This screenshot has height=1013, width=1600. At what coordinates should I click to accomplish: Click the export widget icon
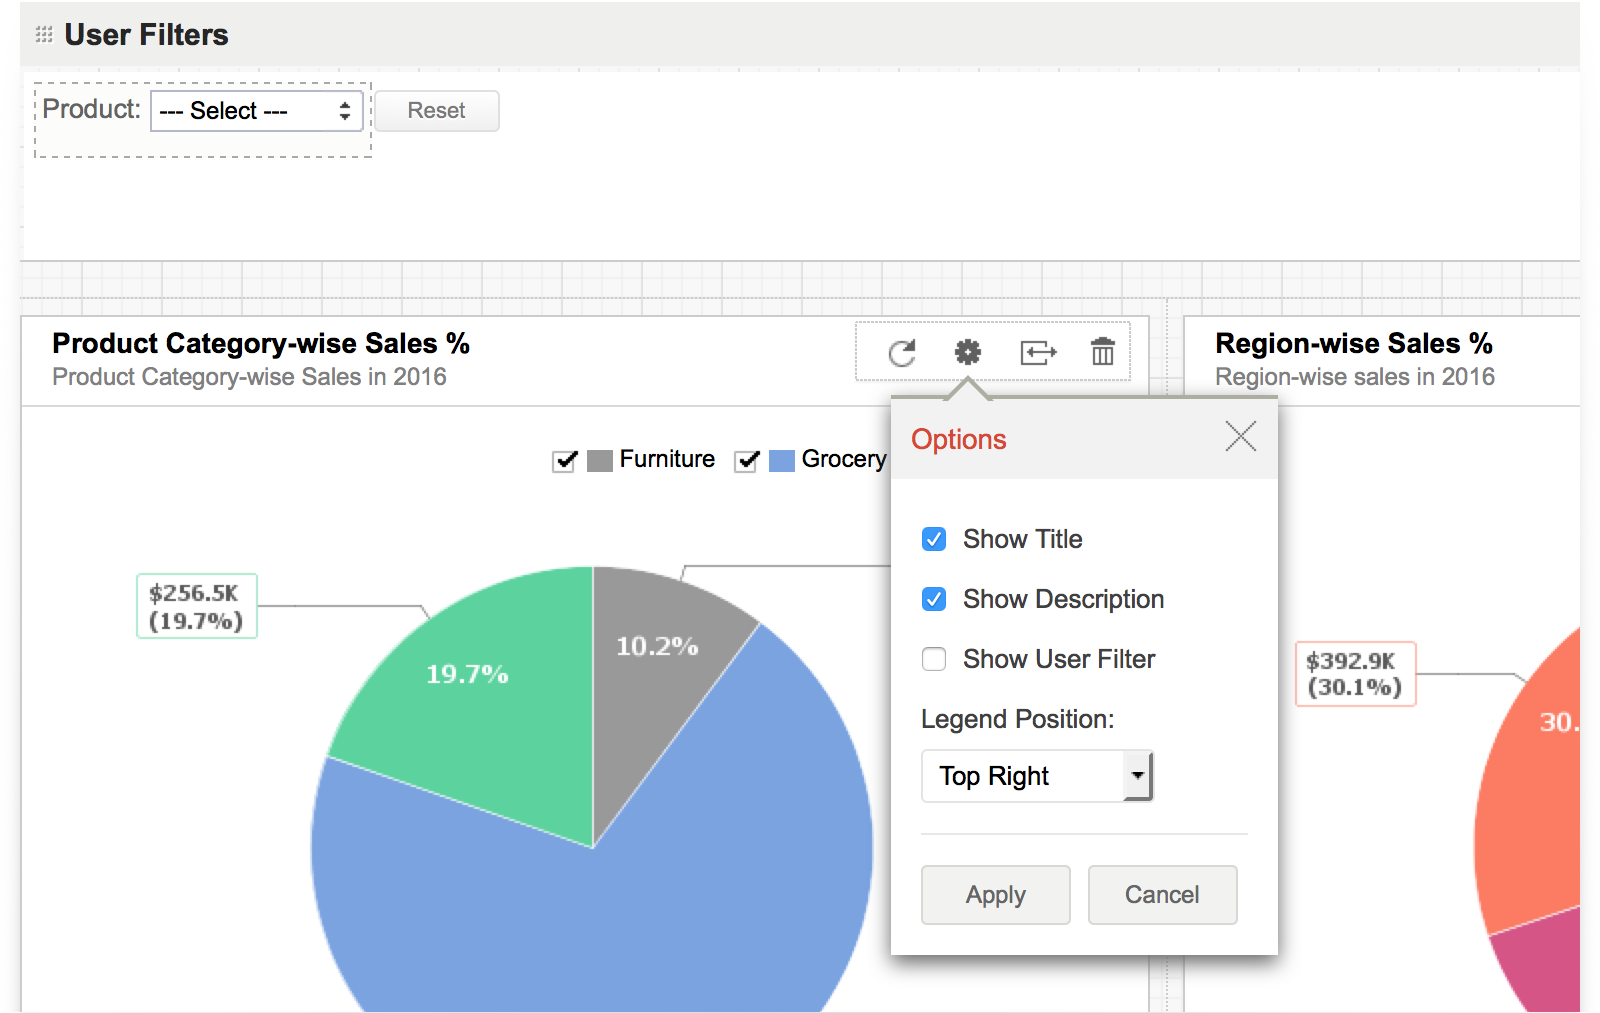click(x=1037, y=353)
